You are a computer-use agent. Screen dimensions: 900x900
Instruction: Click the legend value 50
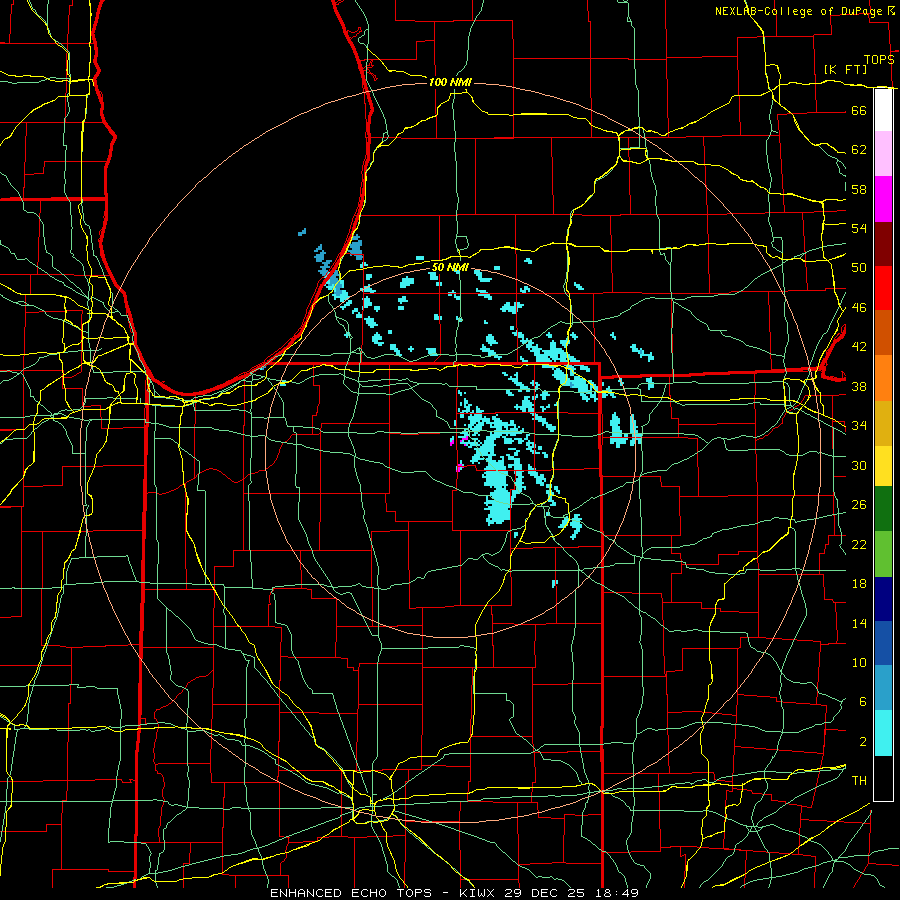[x=859, y=267]
